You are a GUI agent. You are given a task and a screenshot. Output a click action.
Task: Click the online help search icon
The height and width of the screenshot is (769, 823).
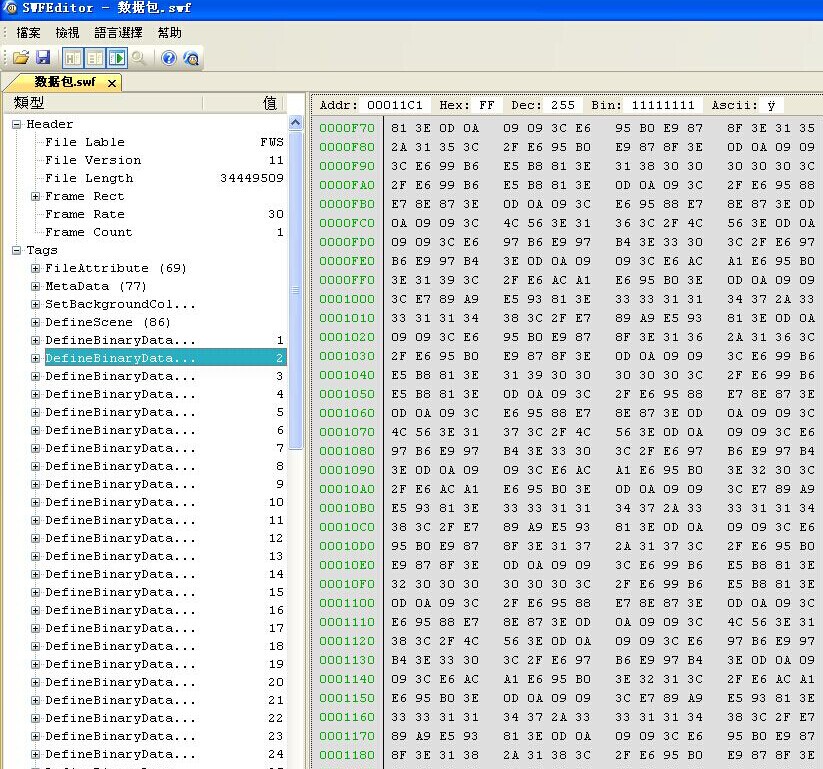(191, 58)
